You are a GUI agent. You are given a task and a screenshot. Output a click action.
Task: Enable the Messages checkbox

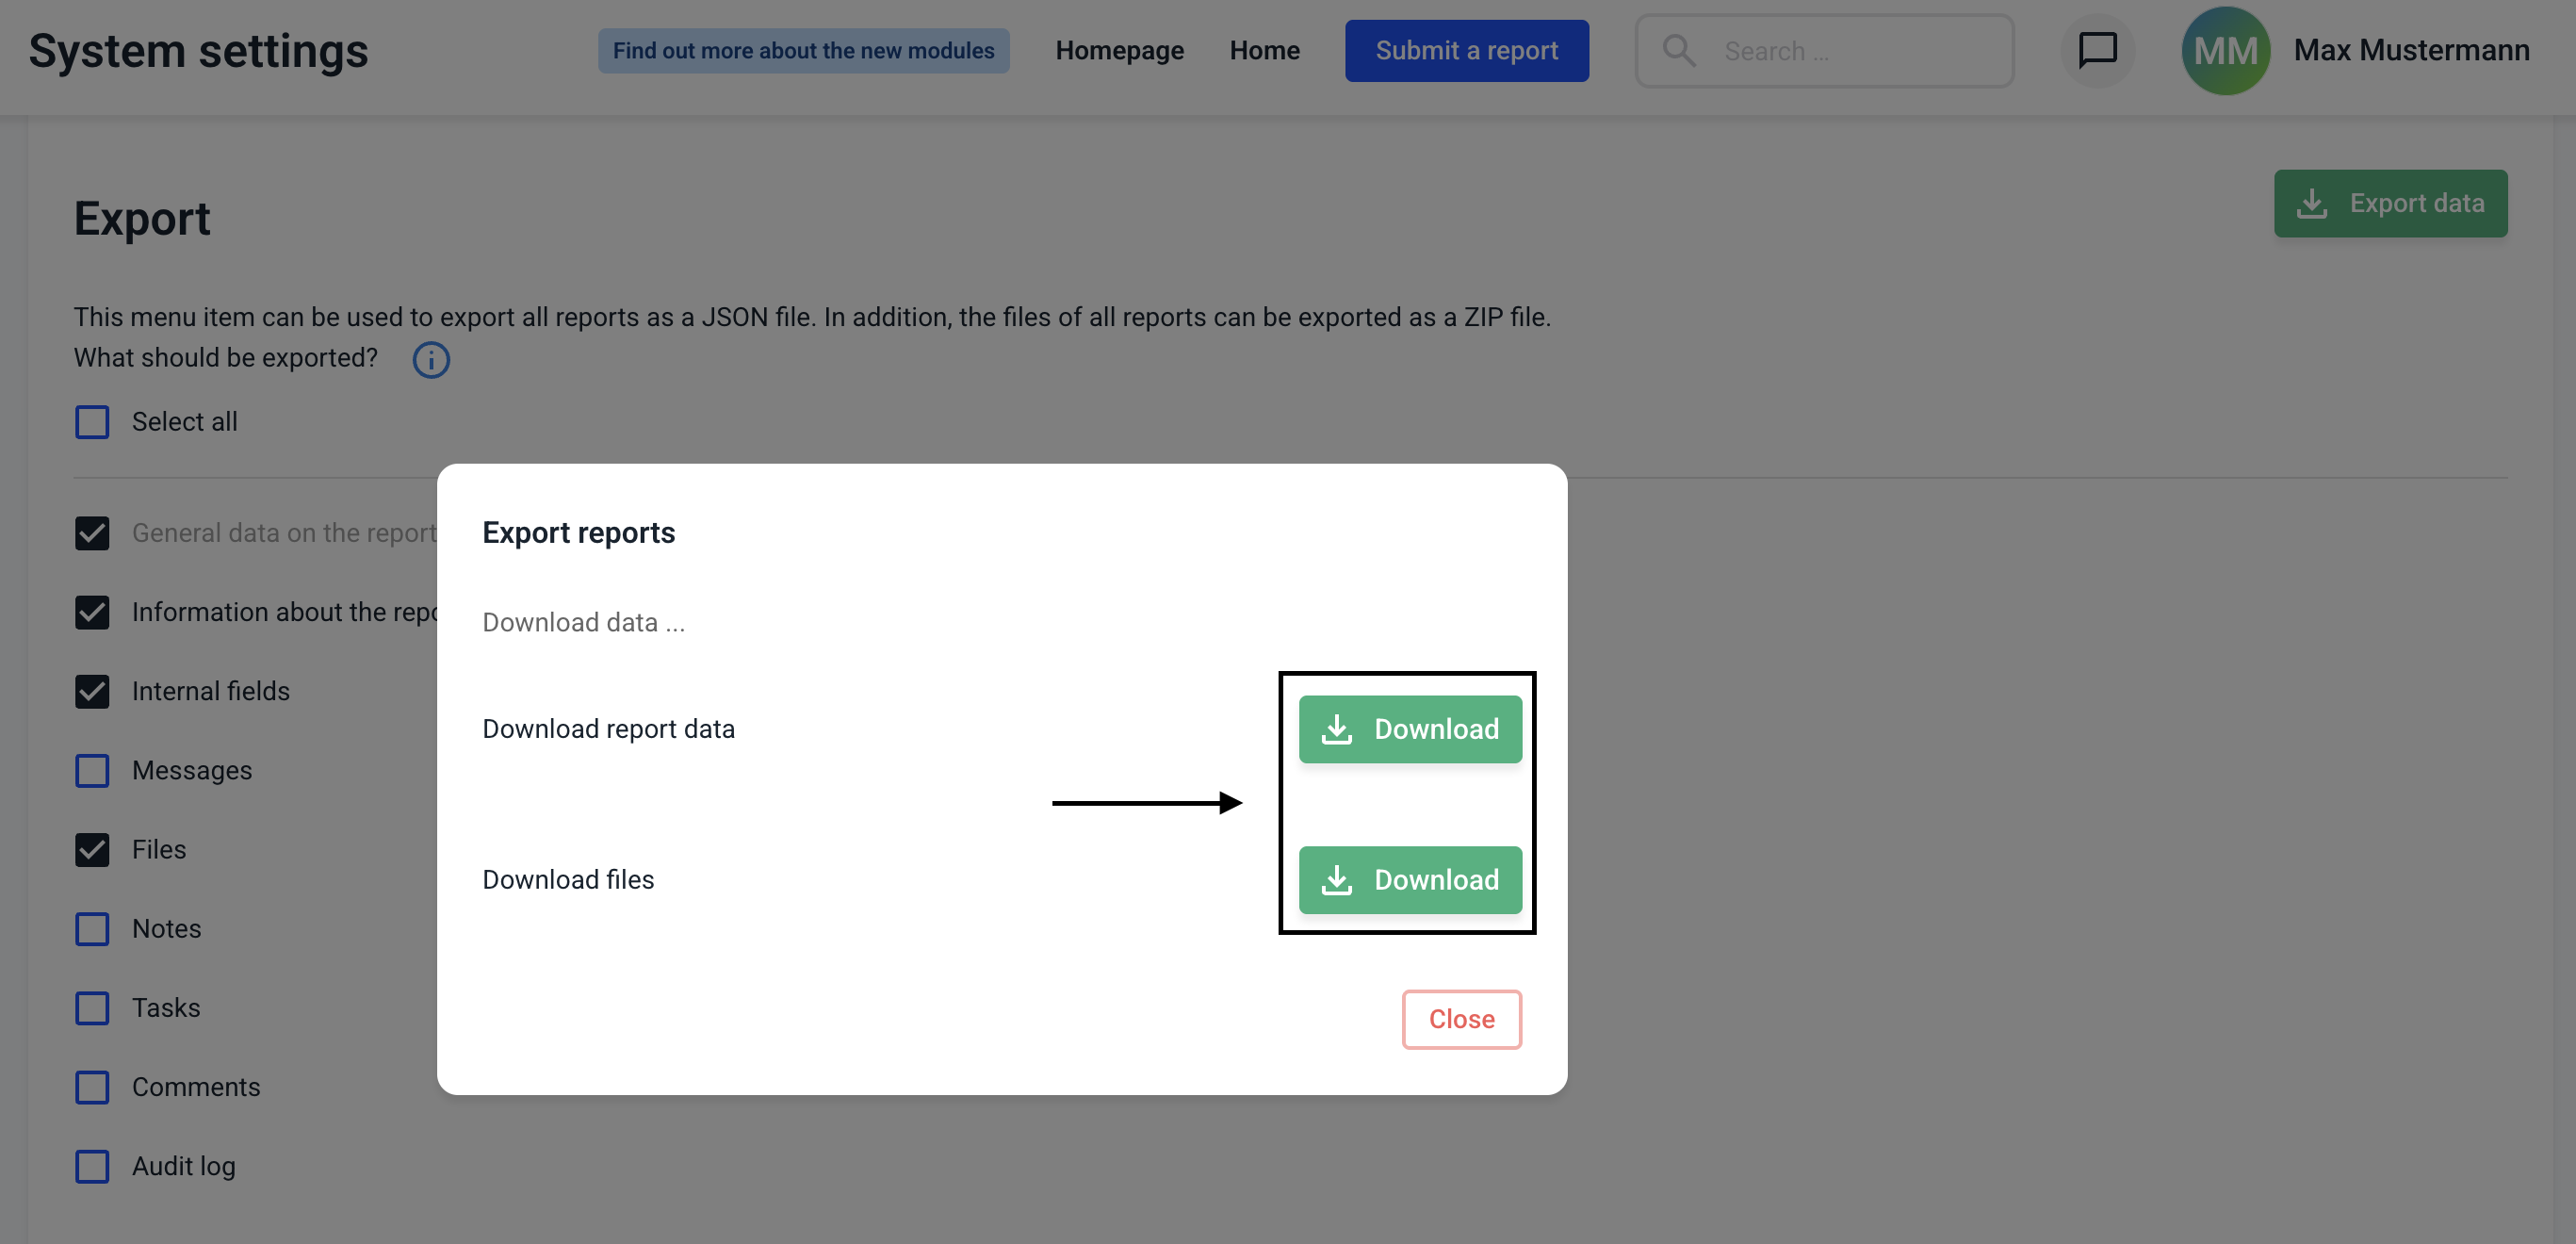[92, 771]
